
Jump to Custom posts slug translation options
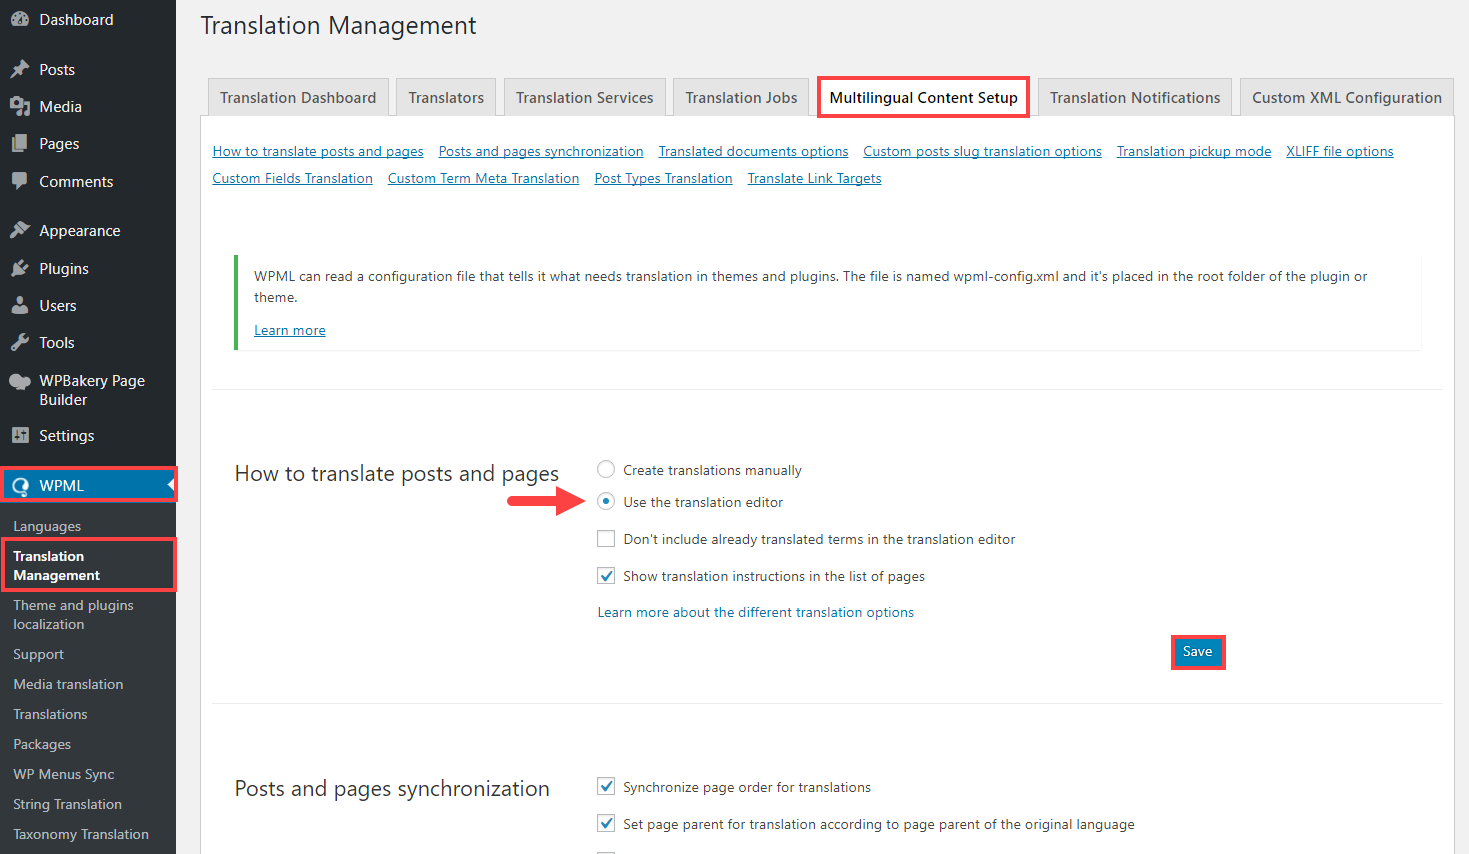click(982, 151)
